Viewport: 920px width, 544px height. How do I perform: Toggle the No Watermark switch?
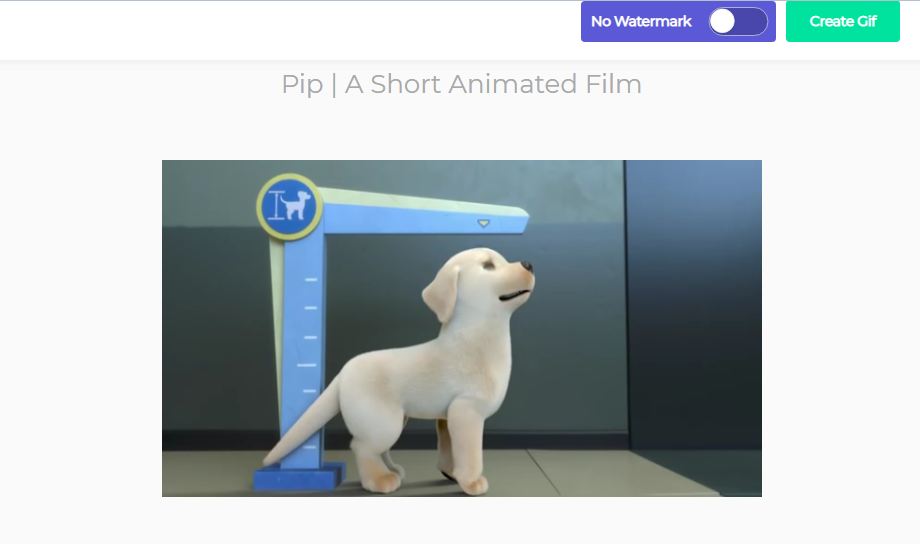738,22
